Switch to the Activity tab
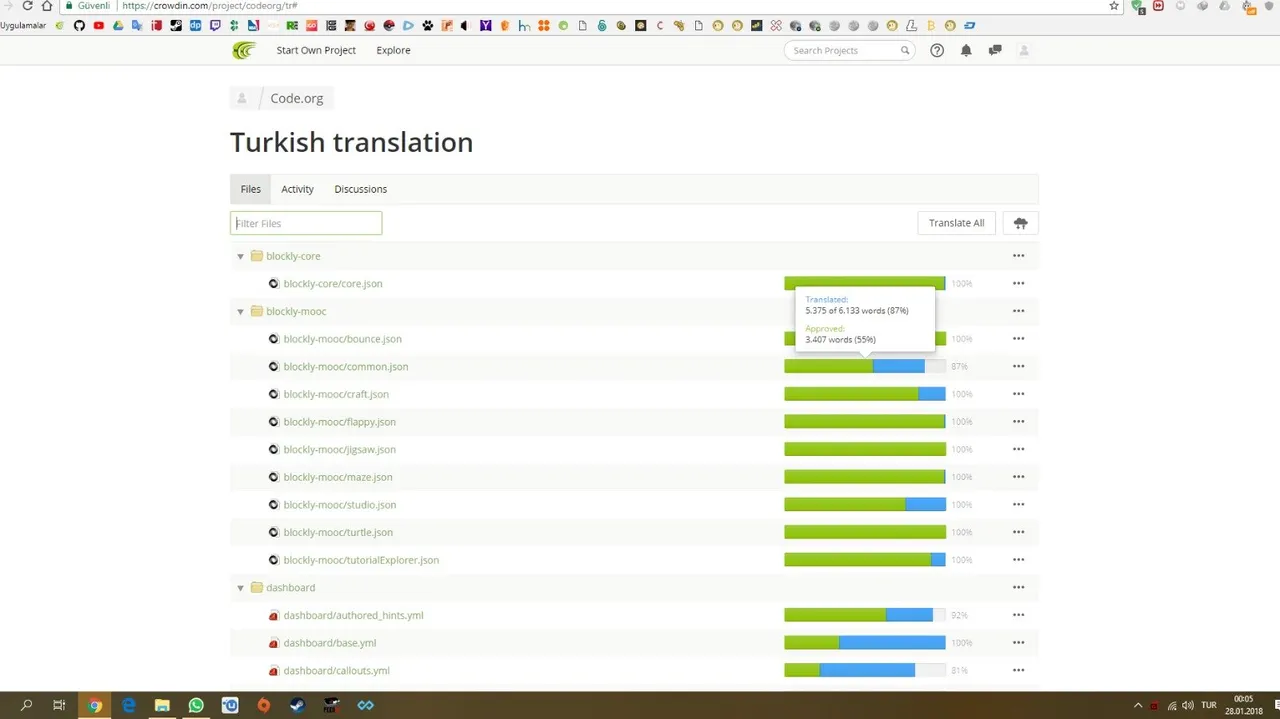 tap(297, 189)
